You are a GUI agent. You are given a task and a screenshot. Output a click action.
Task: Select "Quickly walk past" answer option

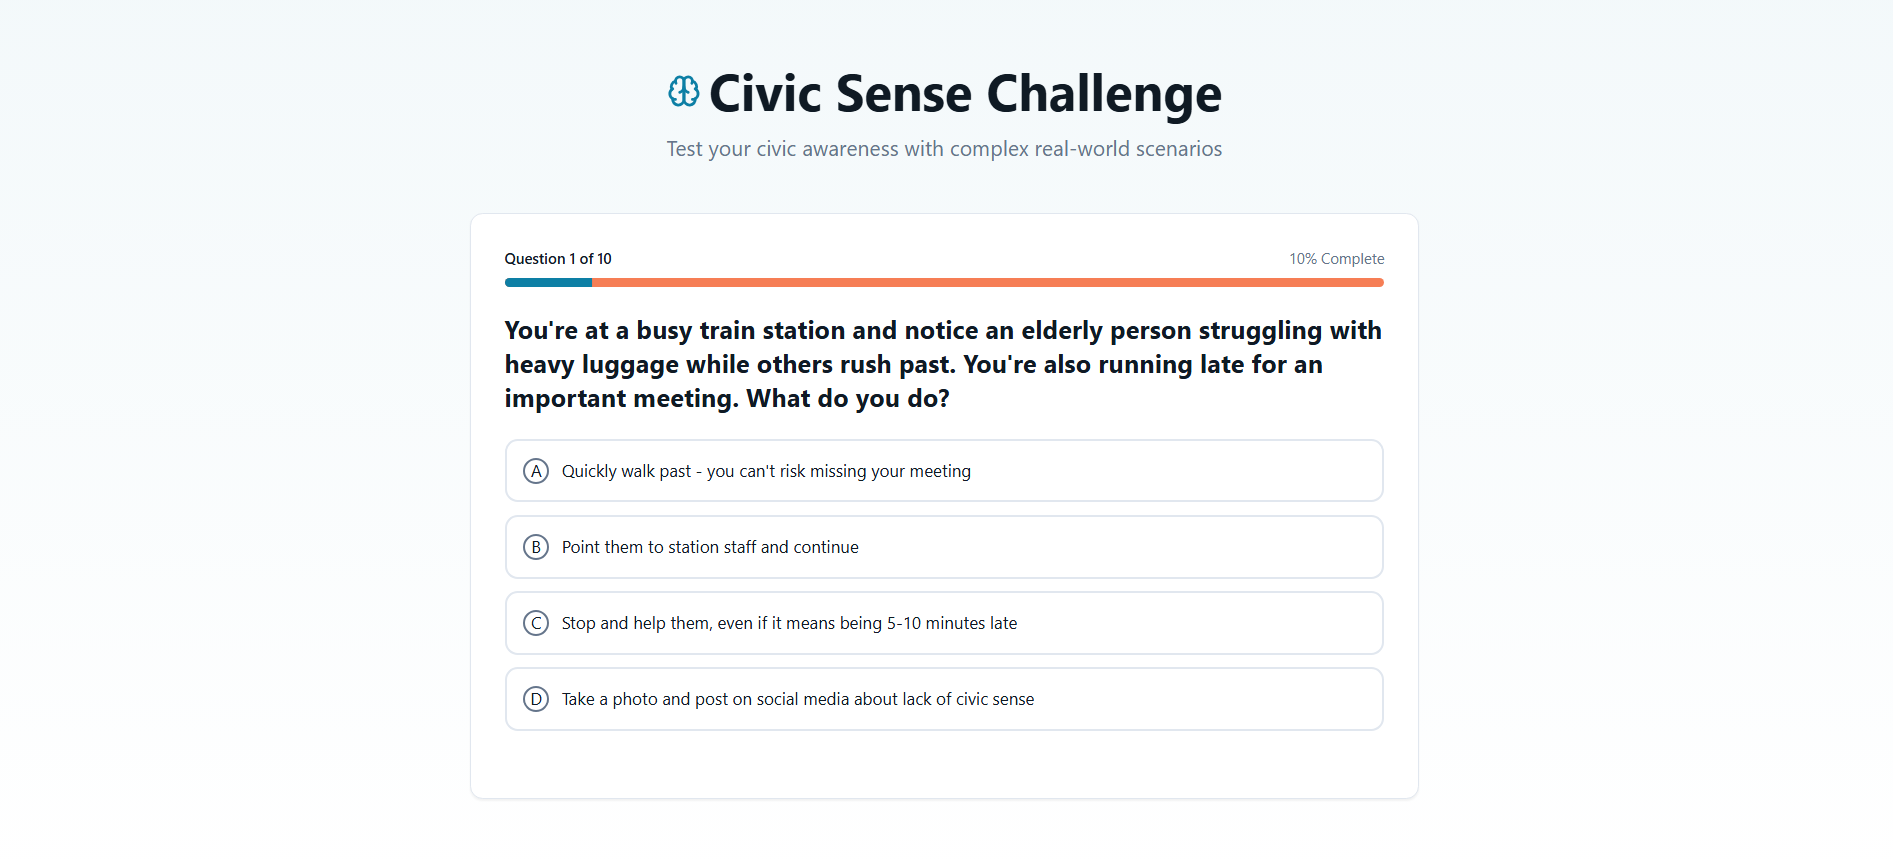[x=766, y=471]
